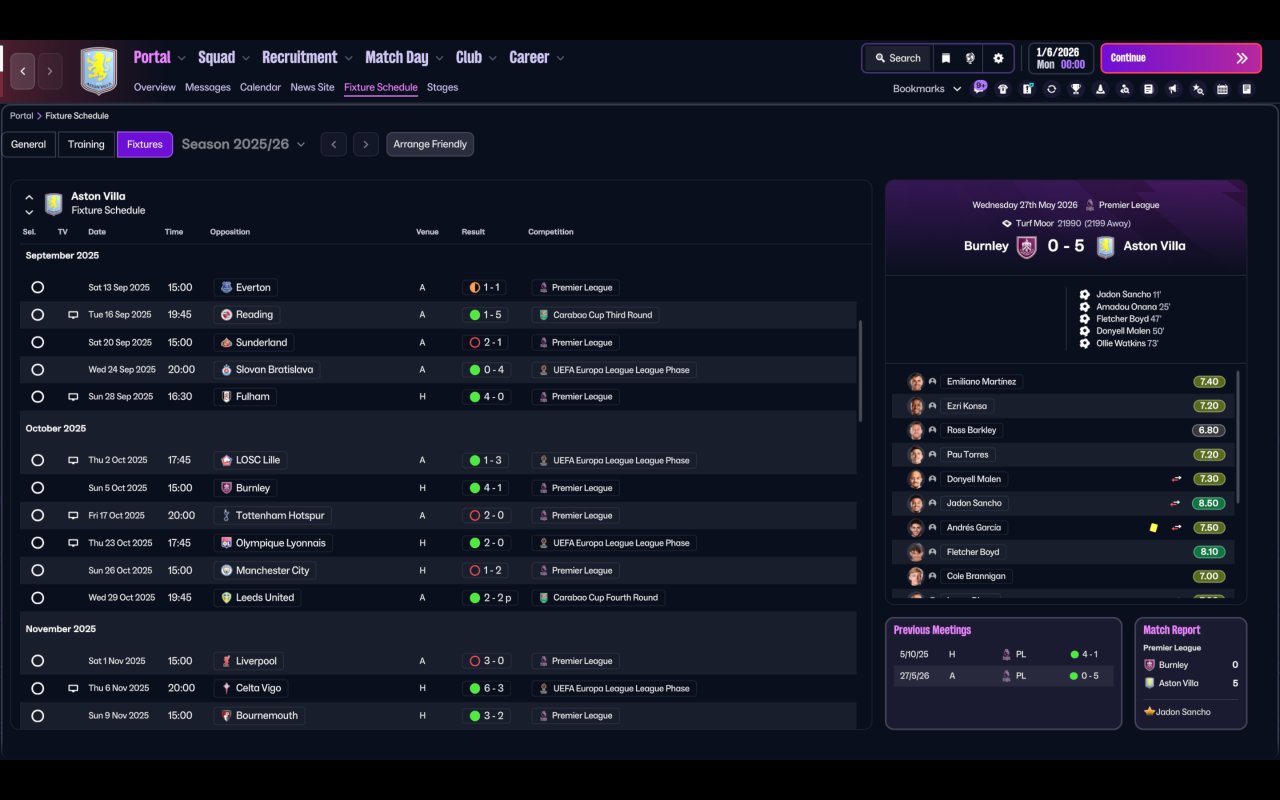
Task: Select the Sunderland fixture radio button
Action: pos(37,342)
